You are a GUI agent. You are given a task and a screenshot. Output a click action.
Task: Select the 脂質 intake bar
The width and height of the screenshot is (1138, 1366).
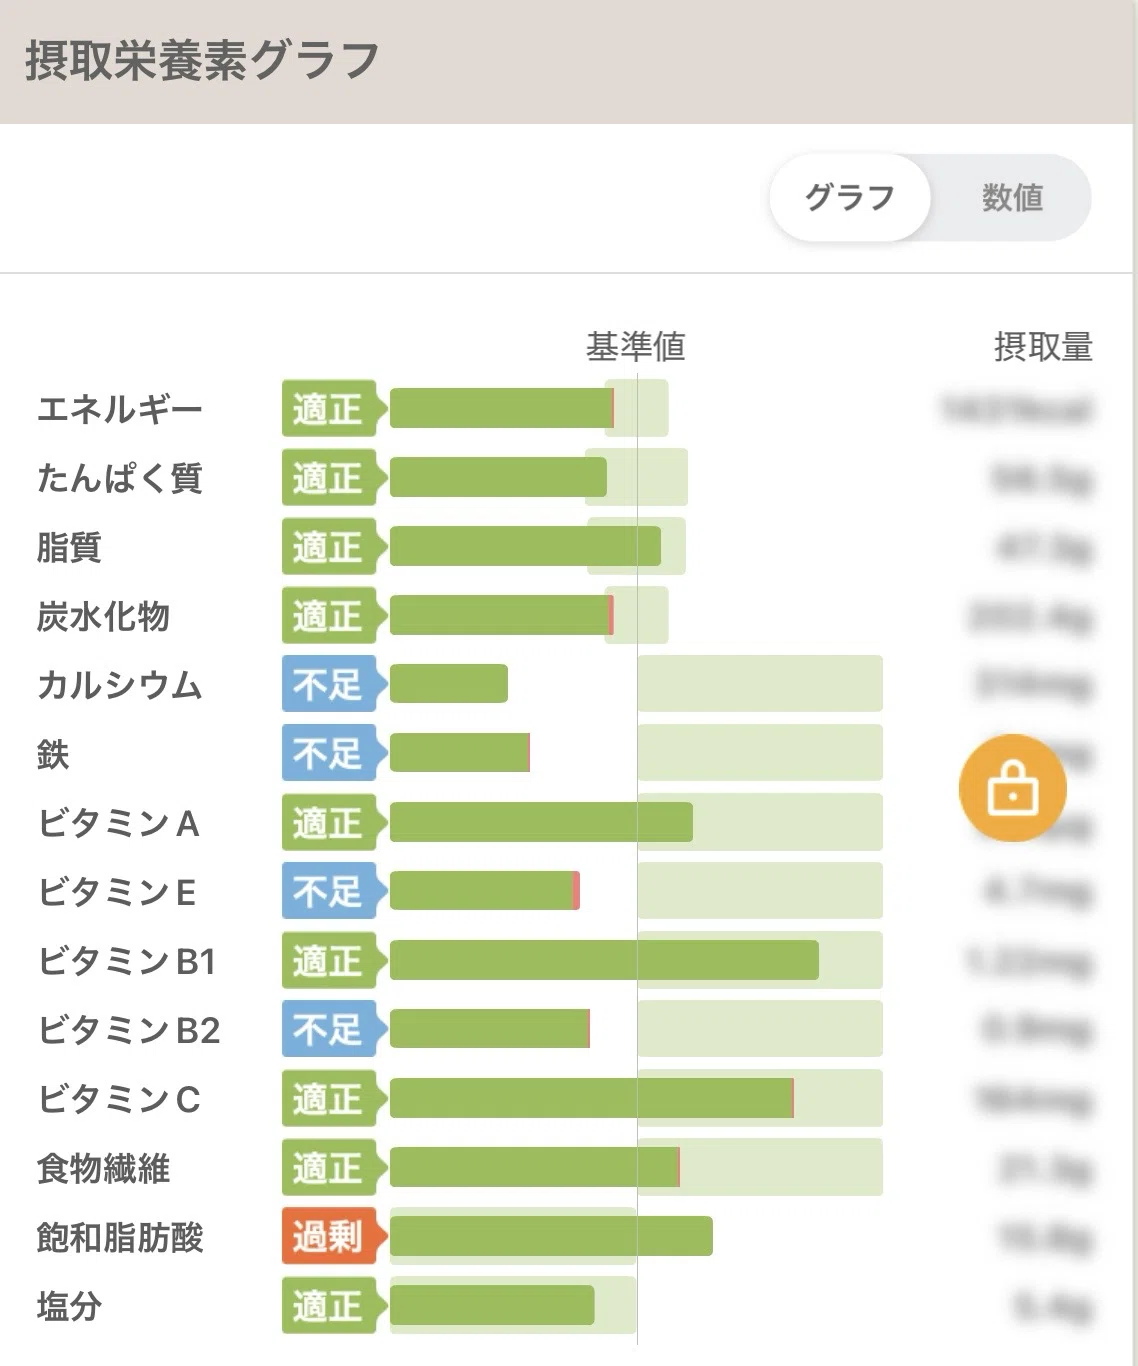coord(525,546)
